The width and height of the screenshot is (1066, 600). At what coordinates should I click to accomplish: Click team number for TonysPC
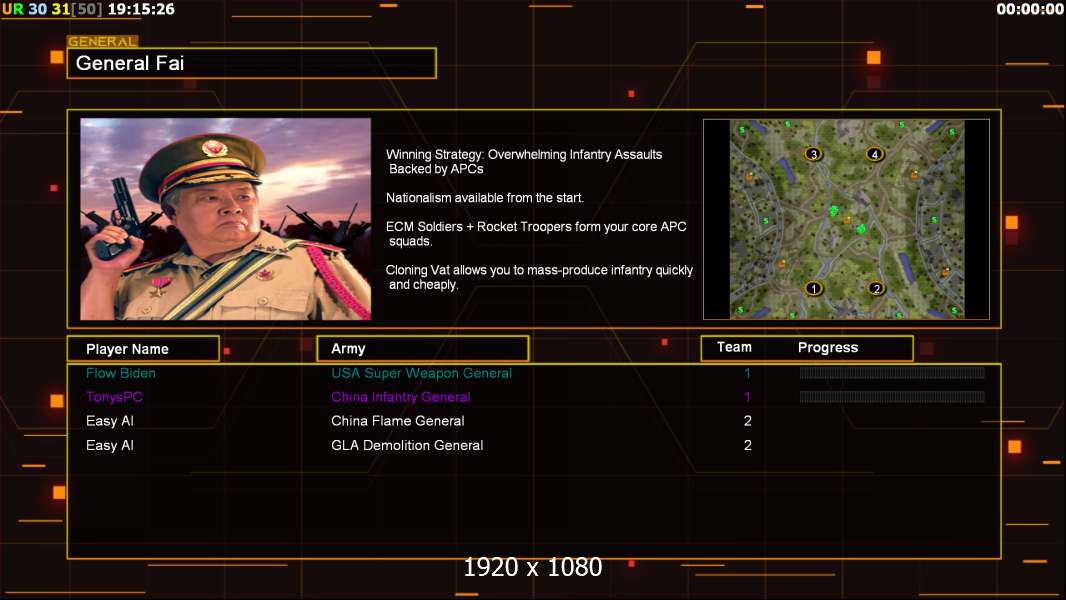(x=747, y=397)
